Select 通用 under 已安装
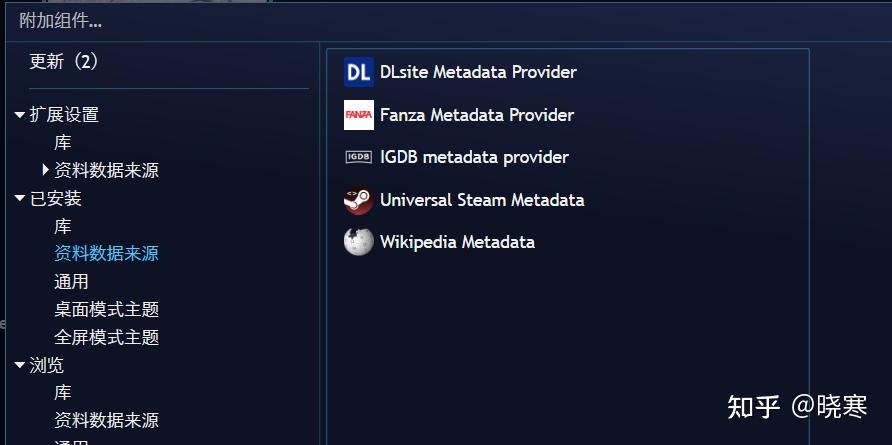This screenshot has height=445, width=892. pos(71,282)
